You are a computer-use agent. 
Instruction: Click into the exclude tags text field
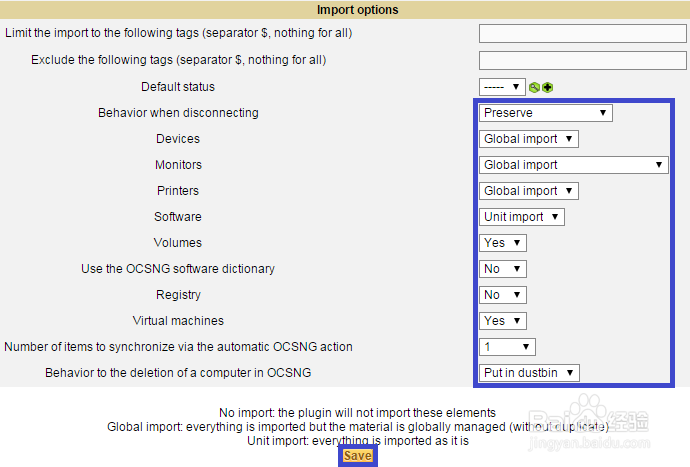click(x=582, y=60)
